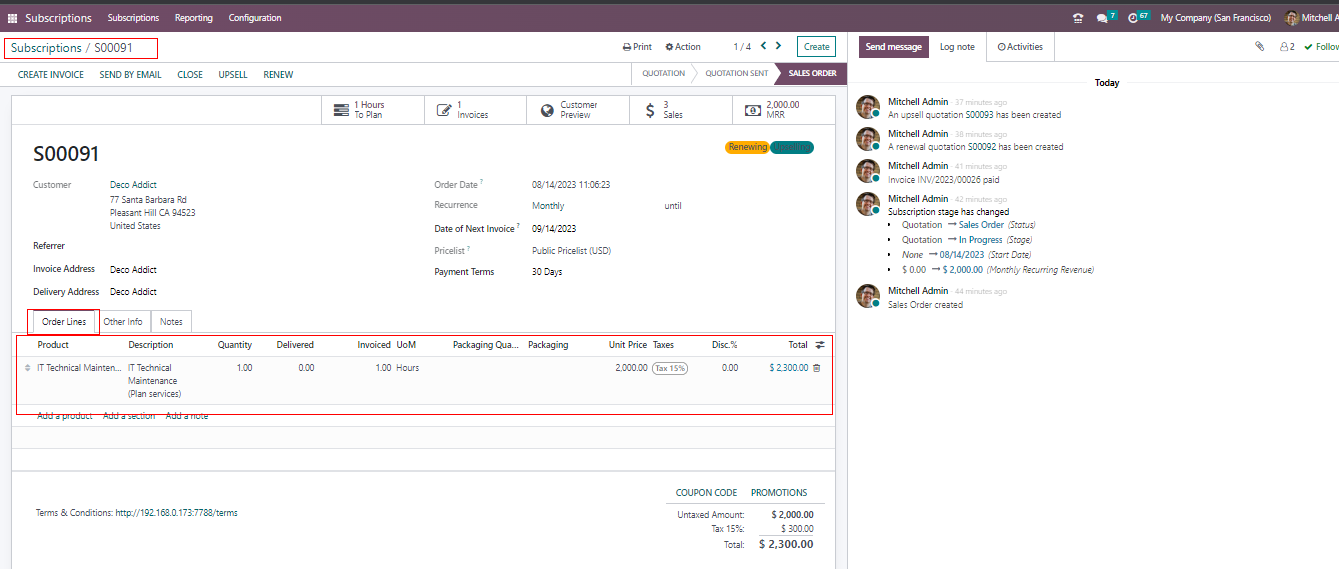The width and height of the screenshot is (1339, 569).
Task: Click the paperclip attachments icon
Action: click(1259, 47)
